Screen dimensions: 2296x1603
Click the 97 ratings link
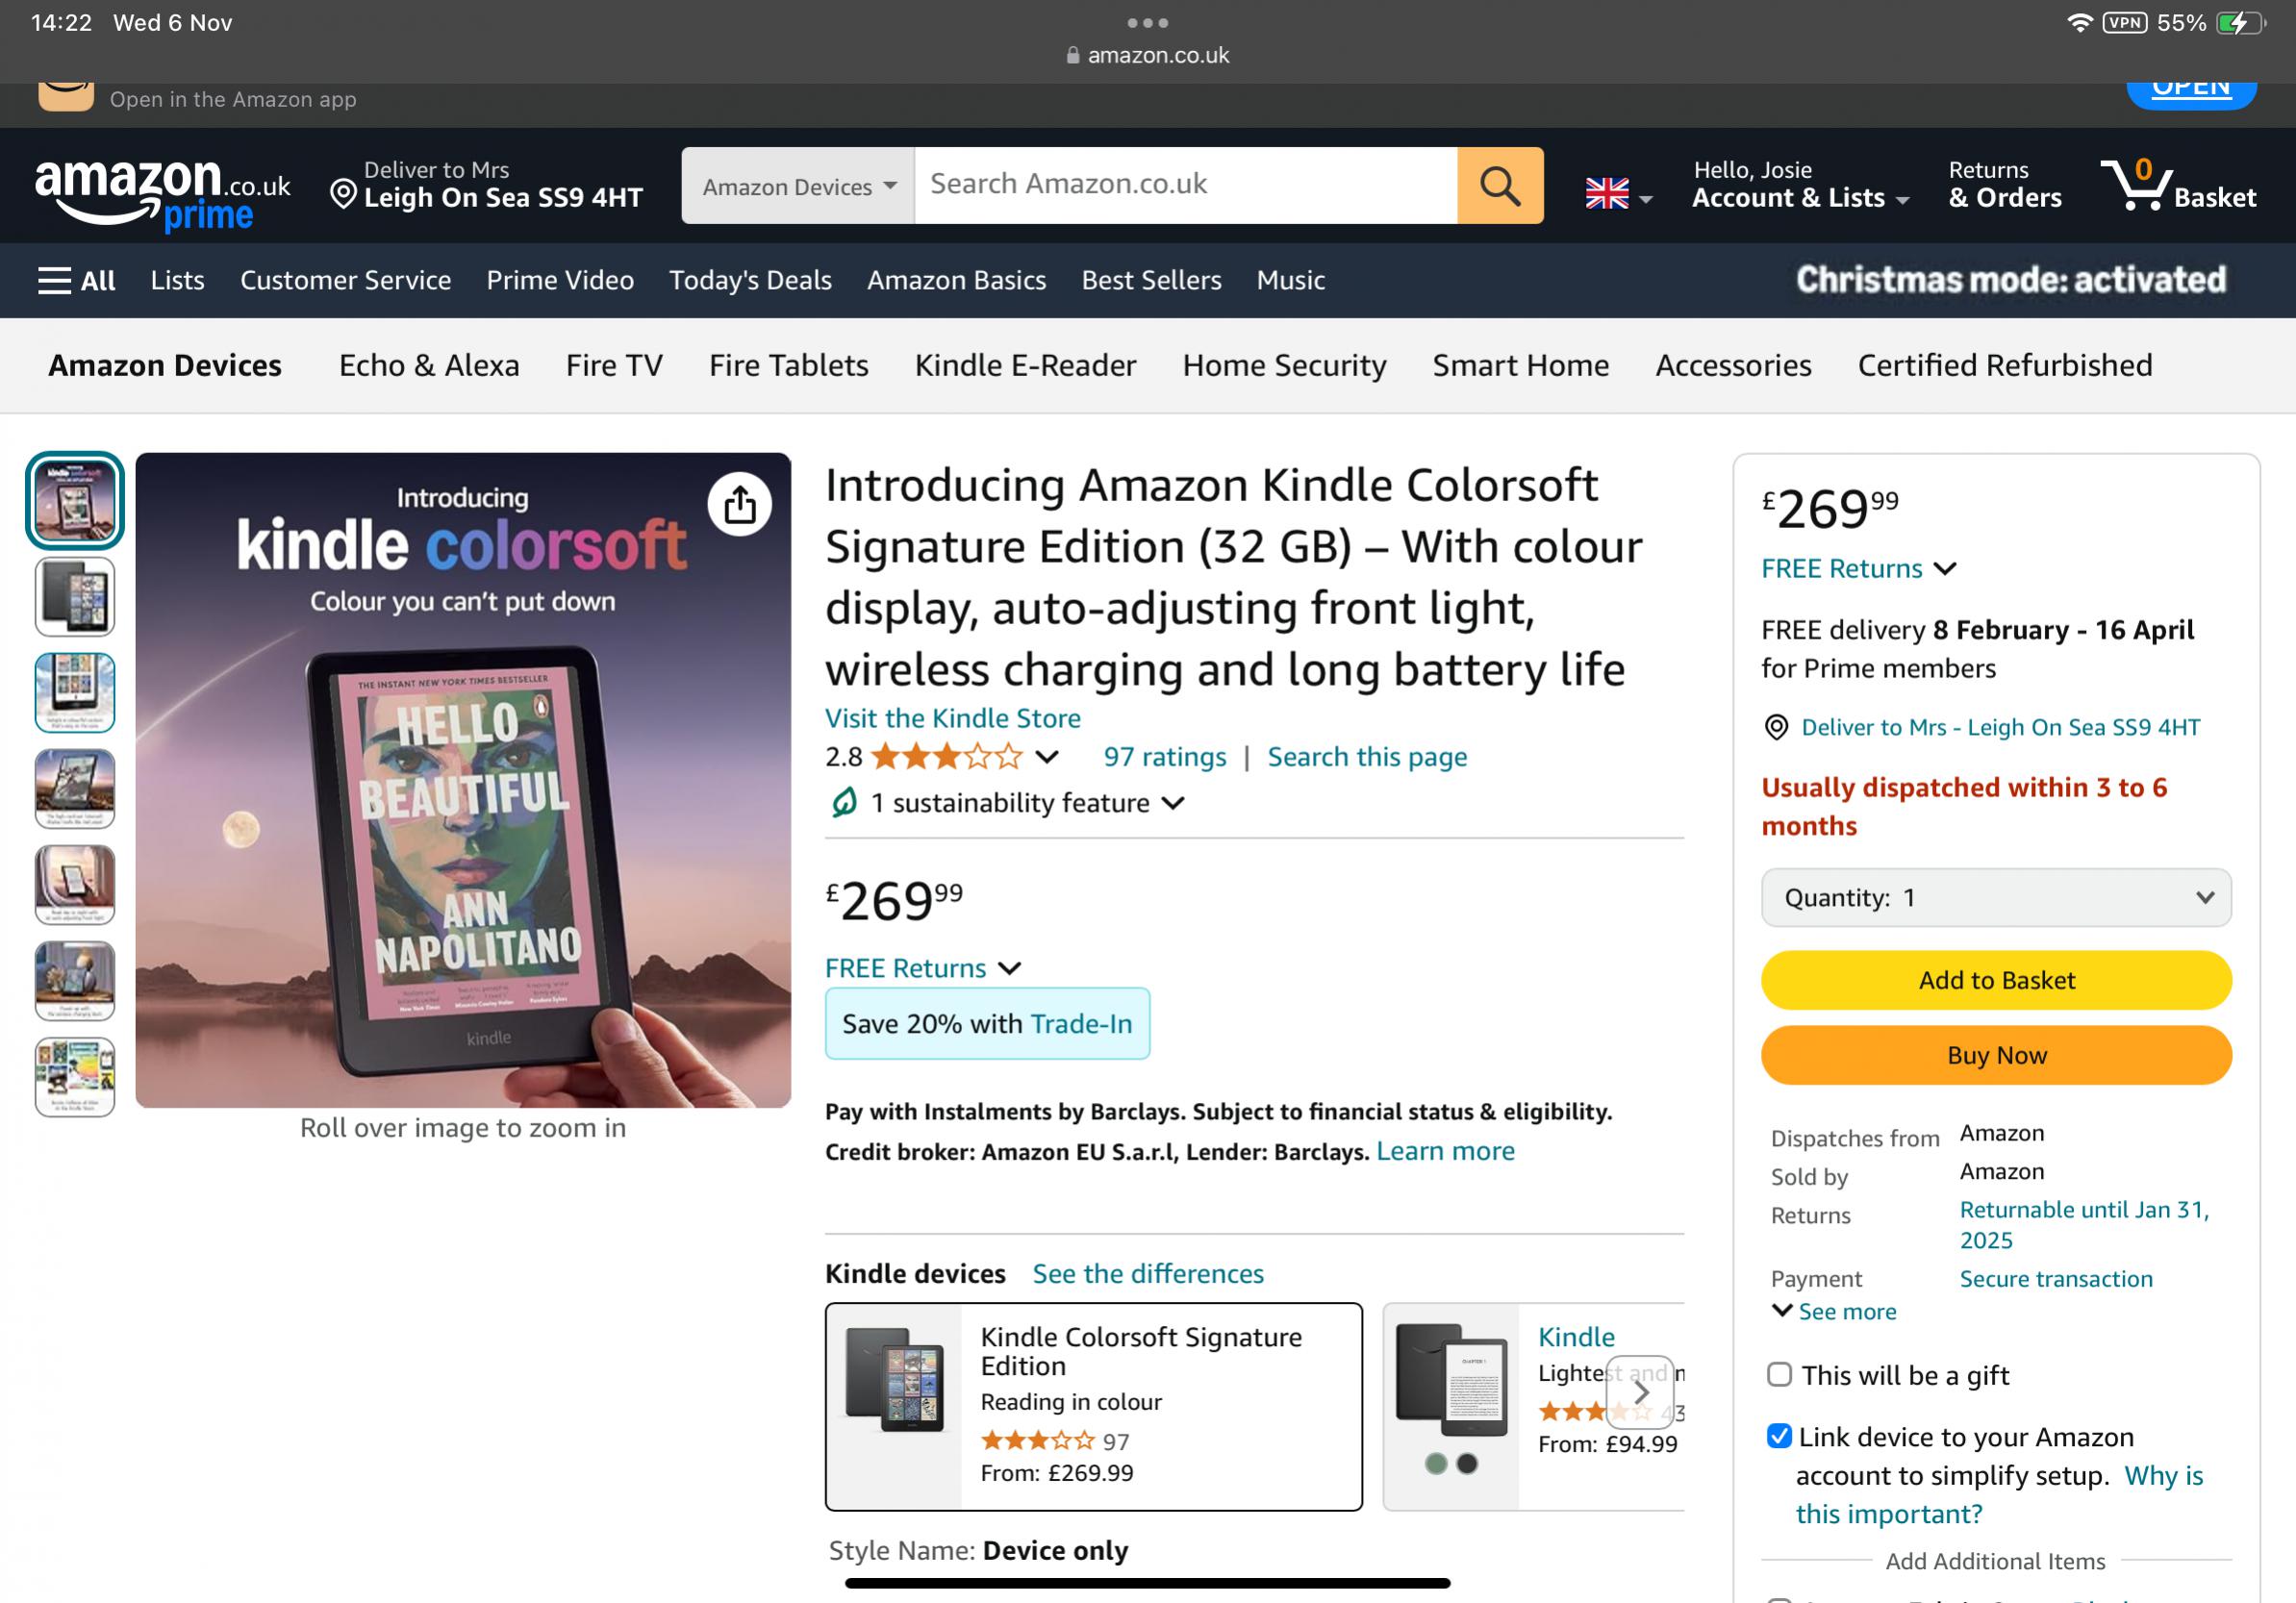pyautogui.click(x=1164, y=757)
